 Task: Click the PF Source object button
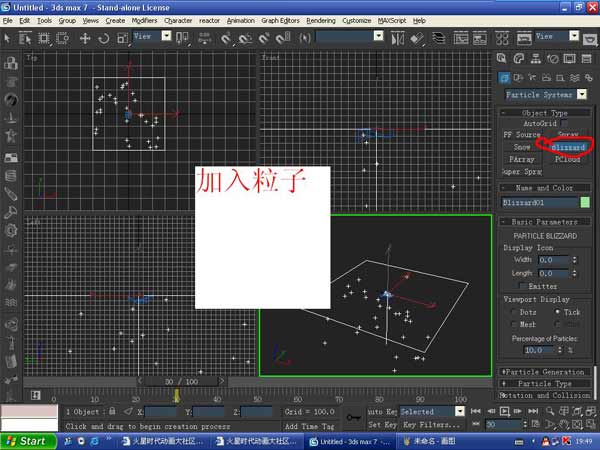click(522, 135)
